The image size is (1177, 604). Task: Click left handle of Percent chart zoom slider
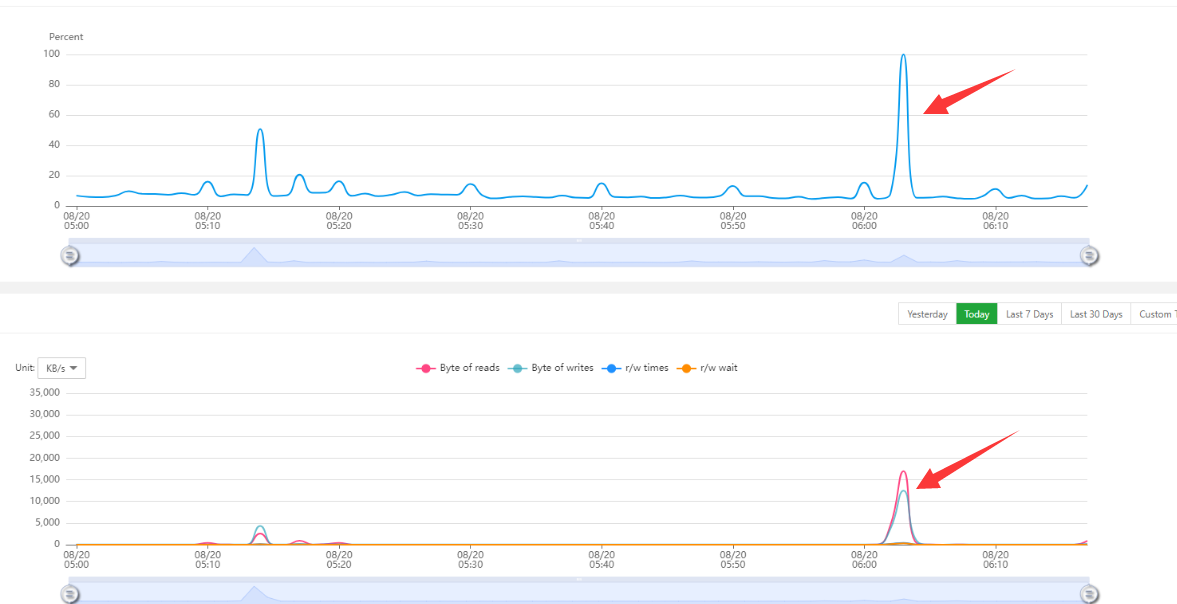[70, 256]
